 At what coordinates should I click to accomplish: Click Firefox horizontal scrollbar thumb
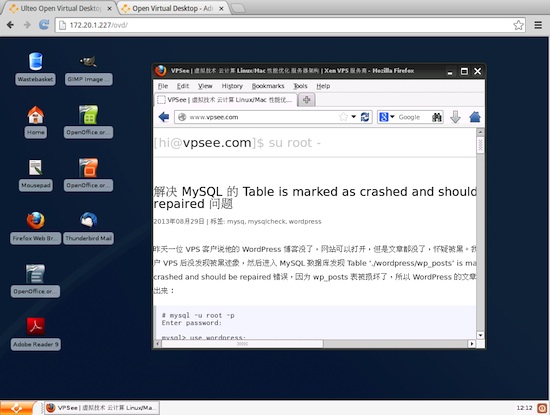[x=242, y=344]
